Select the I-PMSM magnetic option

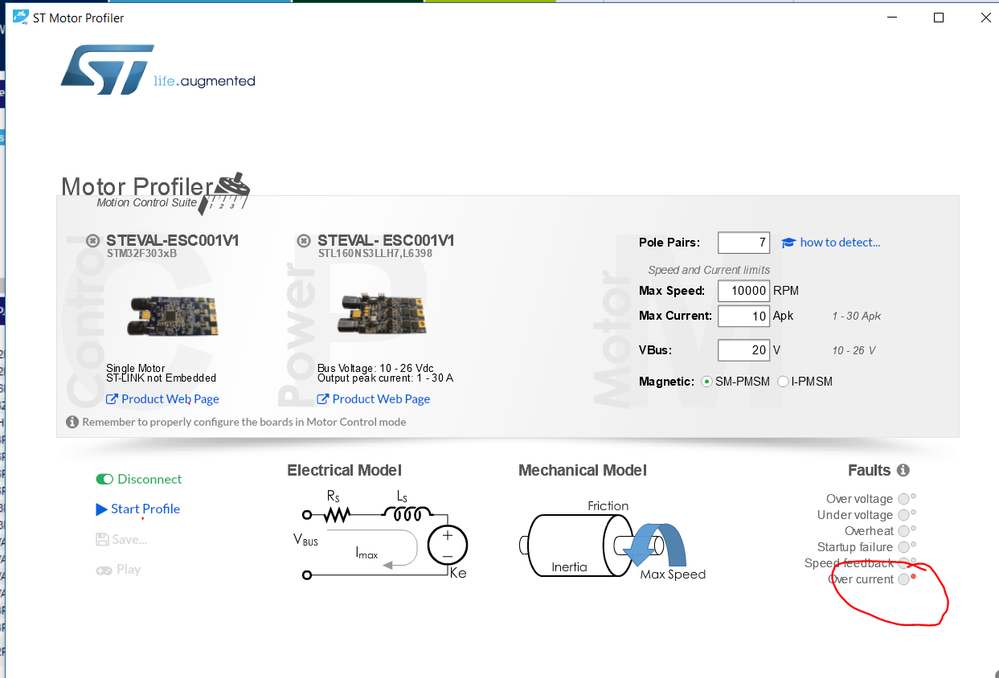pyautogui.click(x=783, y=382)
